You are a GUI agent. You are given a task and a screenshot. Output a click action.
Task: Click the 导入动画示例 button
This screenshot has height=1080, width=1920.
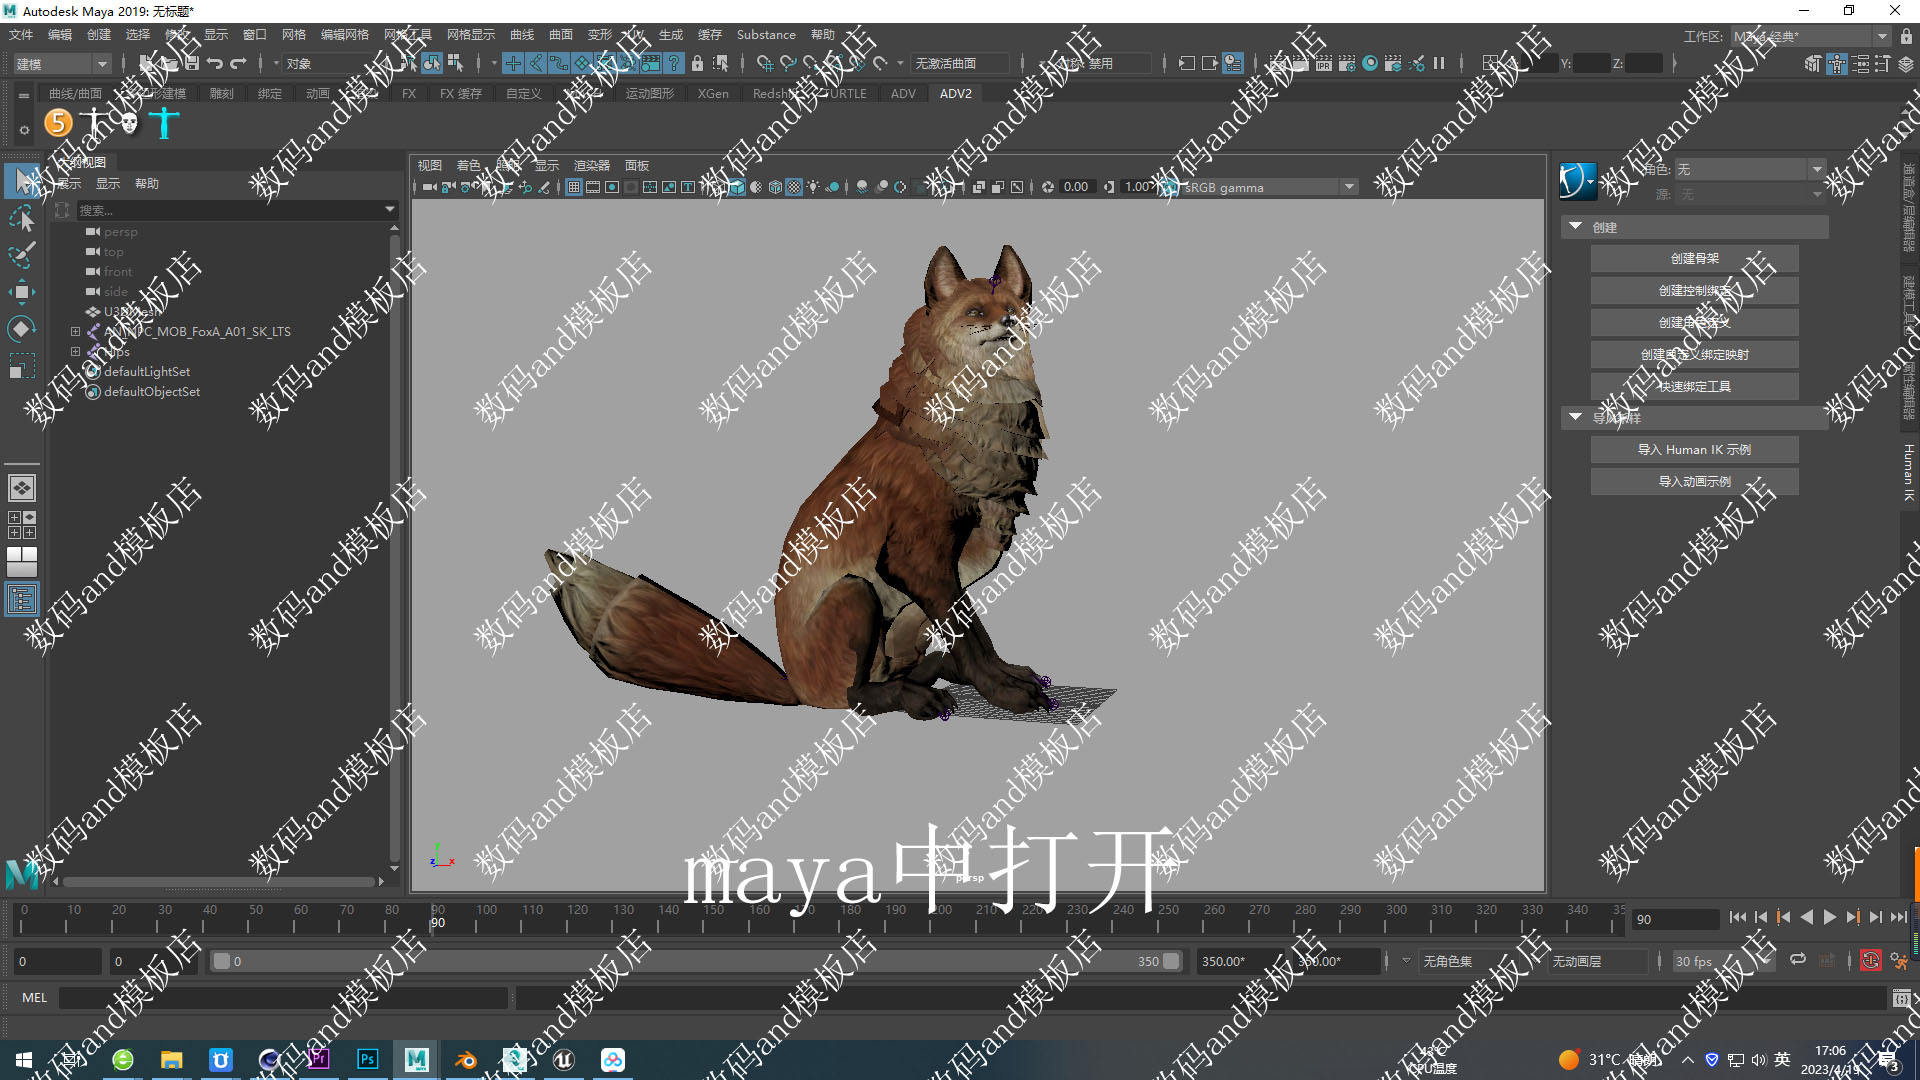click(x=1694, y=481)
